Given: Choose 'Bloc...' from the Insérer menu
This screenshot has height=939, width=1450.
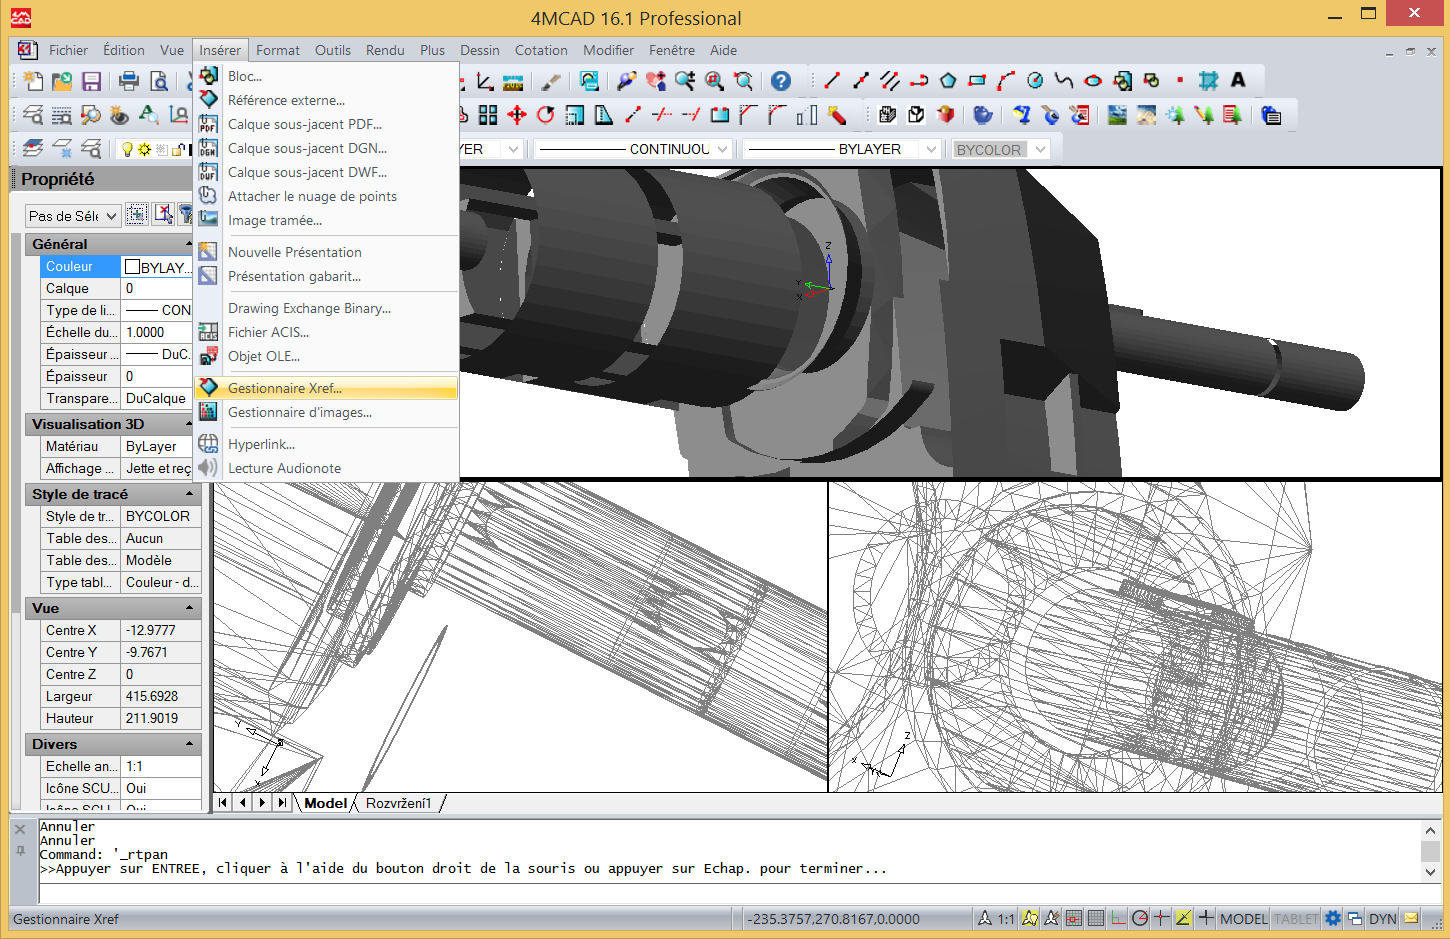Looking at the screenshot, I should (x=326, y=76).
